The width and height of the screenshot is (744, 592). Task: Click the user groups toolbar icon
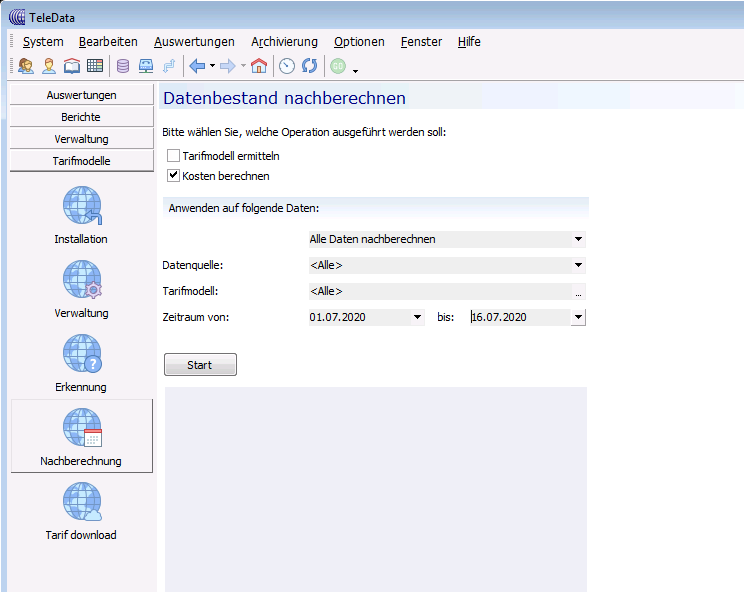pyautogui.click(x=26, y=66)
